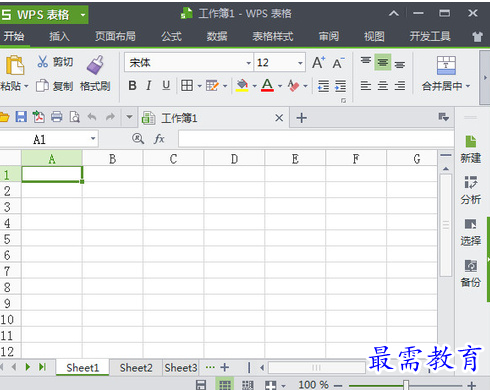490x390 pixels.
Task: Toggle center text horizontally
Action: pyautogui.click(x=383, y=86)
